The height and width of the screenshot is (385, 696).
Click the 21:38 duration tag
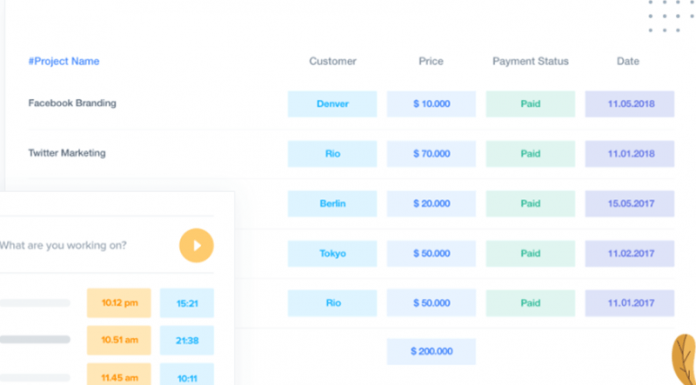point(187,341)
